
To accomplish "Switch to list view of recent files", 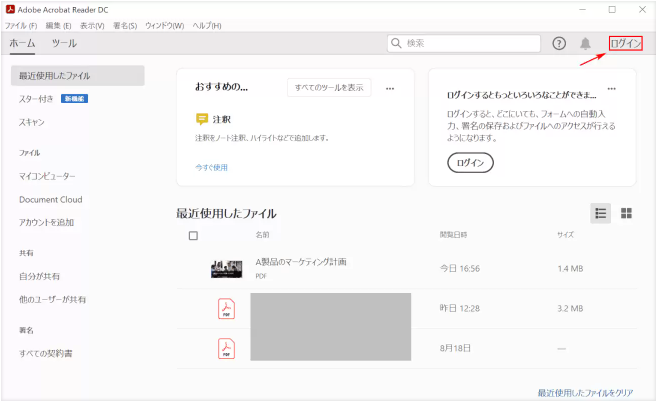I will click(600, 213).
